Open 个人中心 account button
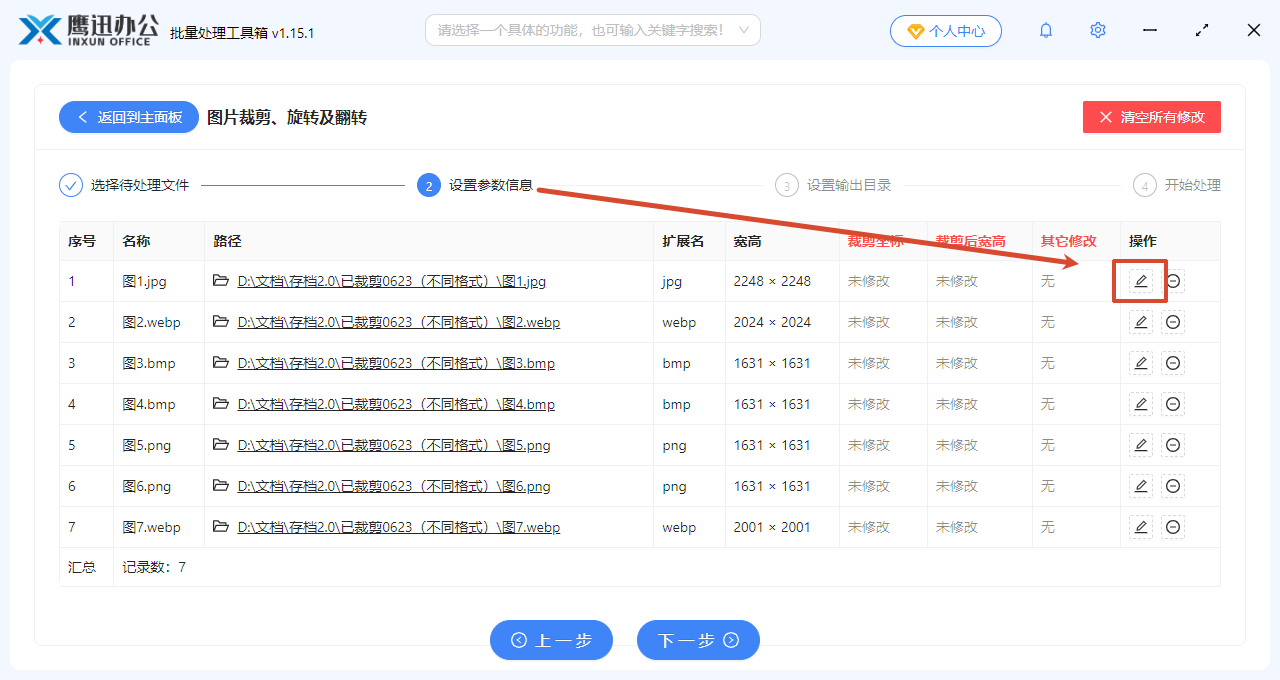 (946, 31)
